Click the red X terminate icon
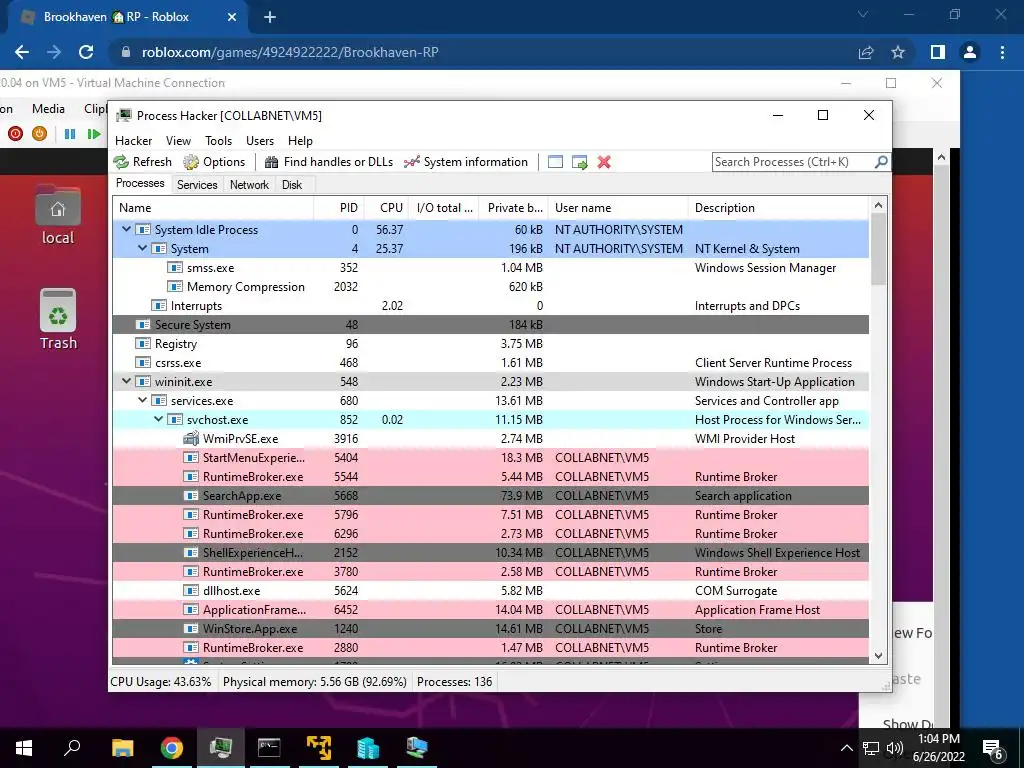This screenshot has height=768, width=1024. 604,162
